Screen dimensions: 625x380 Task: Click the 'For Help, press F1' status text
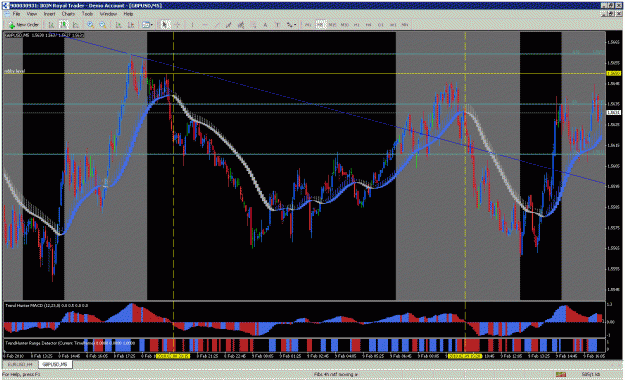pos(21,374)
